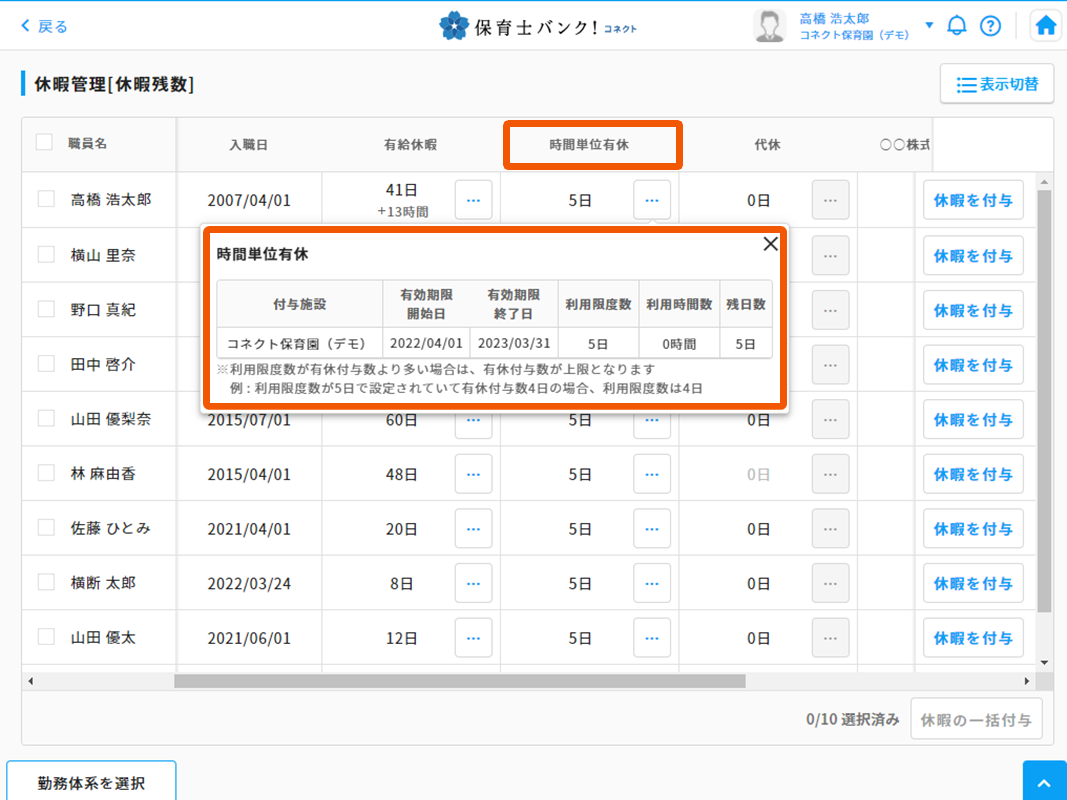Select all staff with header checkbox
Image resolution: width=1067 pixels, height=800 pixels.
tap(44, 143)
